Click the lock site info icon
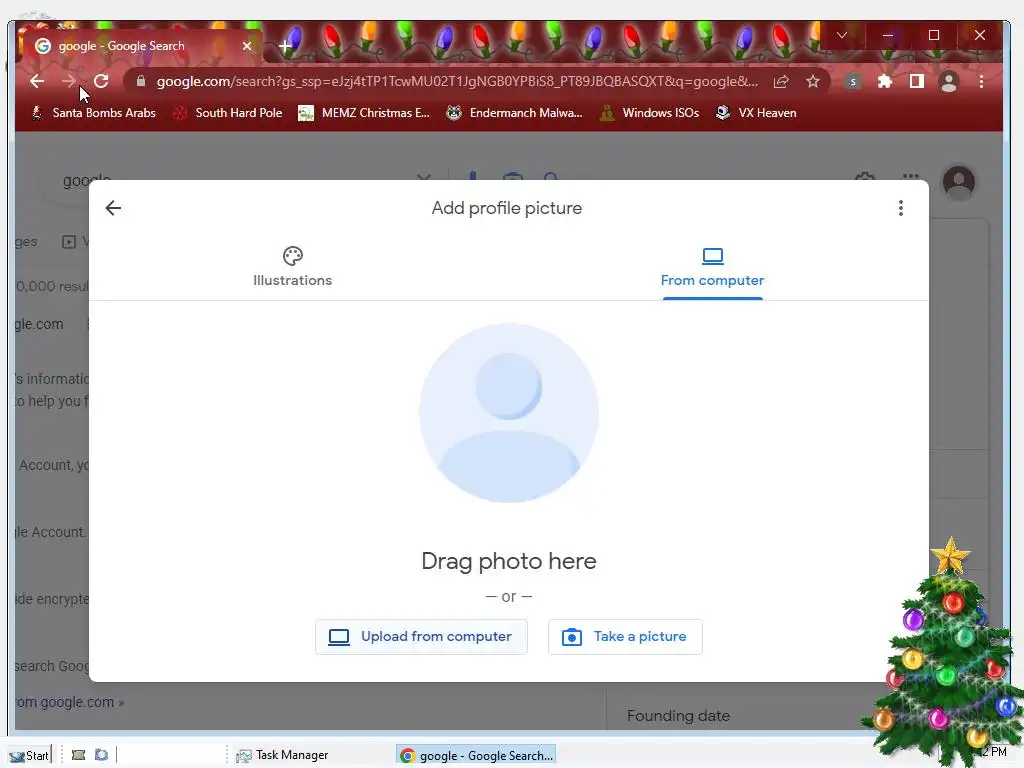The width and height of the screenshot is (1024, 768). [x=140, y=81]
